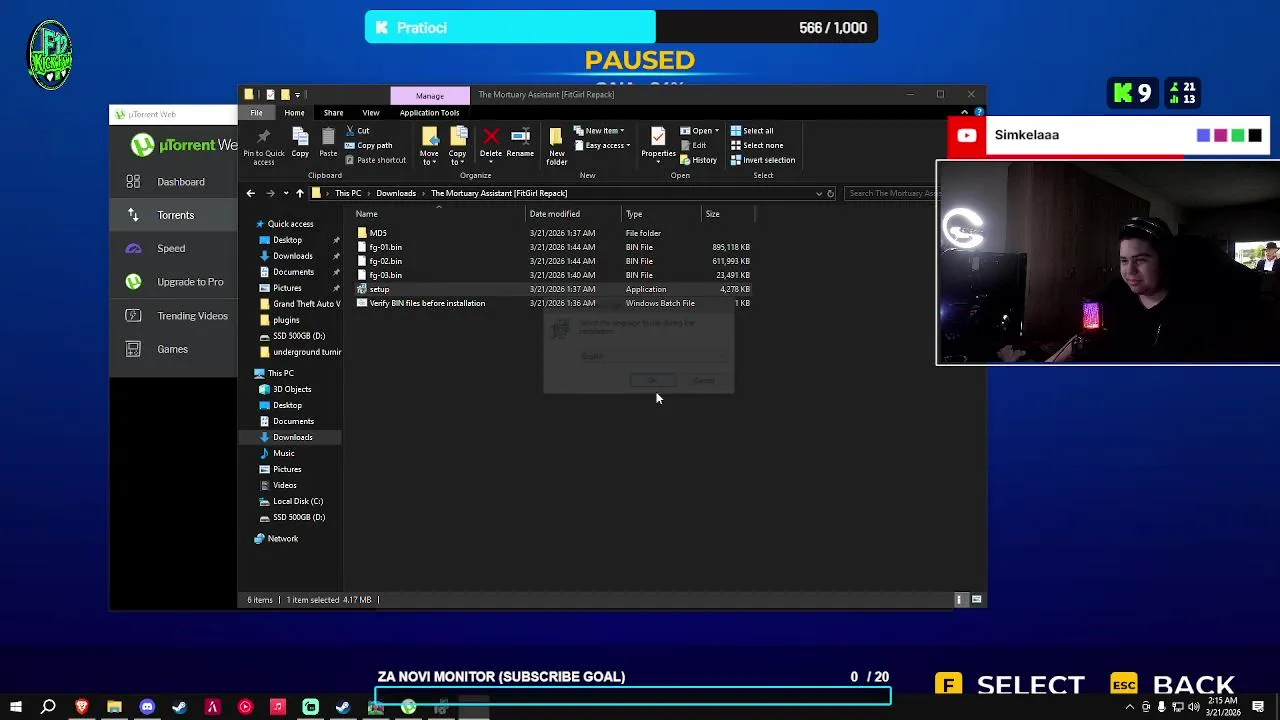Create a New folder
This screenshot has width=1280, height=720.
[x=557, y=146]
